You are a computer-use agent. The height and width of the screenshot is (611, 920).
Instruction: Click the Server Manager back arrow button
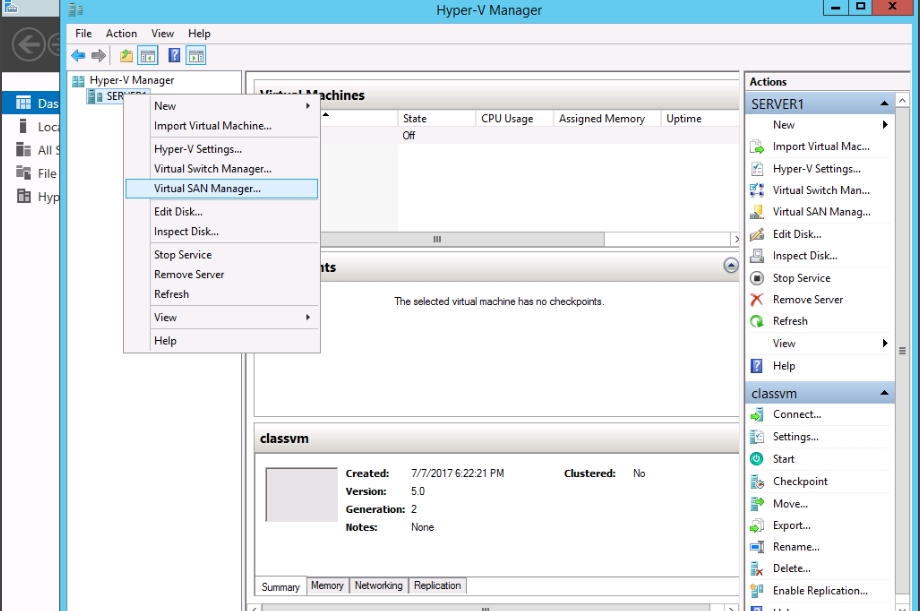coord(29,44)
